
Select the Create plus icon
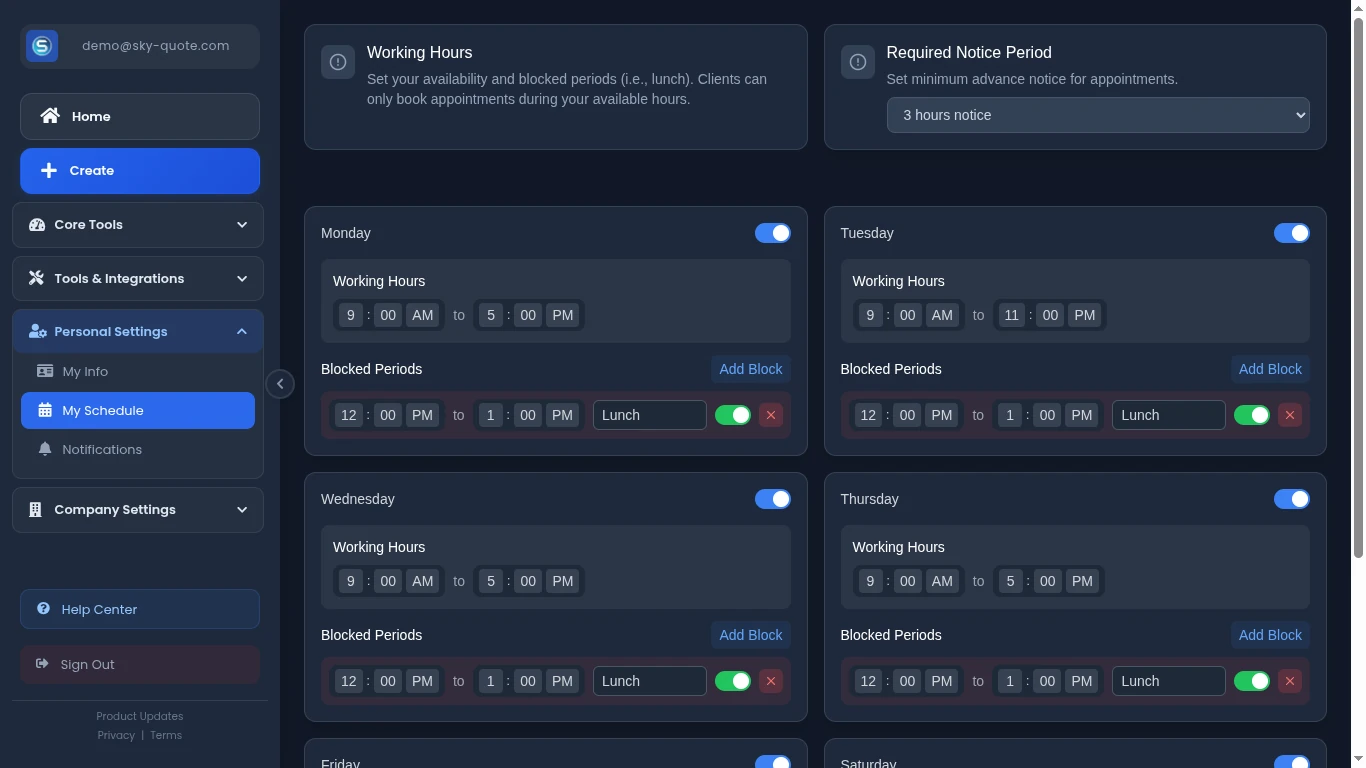tap(48, 170)
